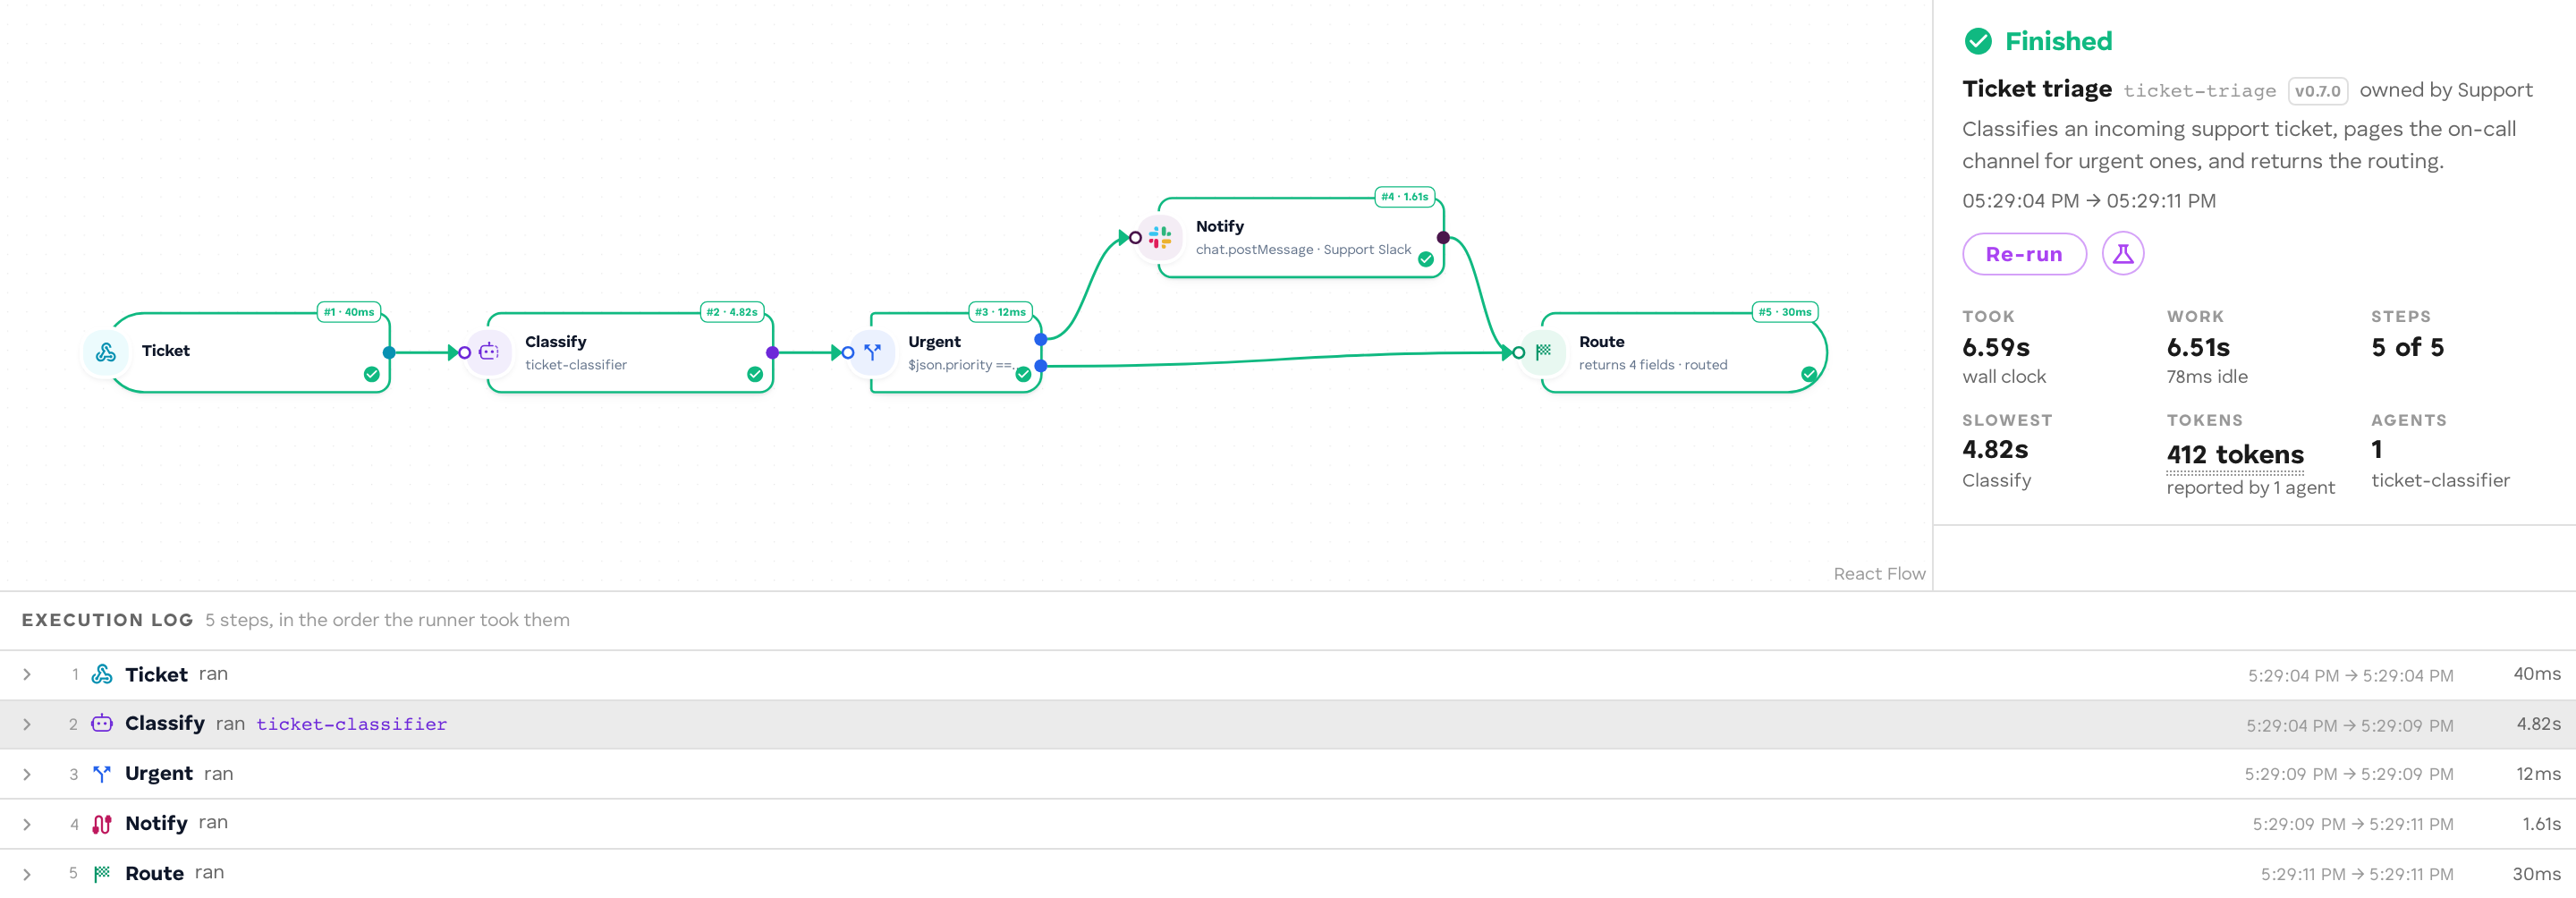Select the Ticket node title

[166, 350]
